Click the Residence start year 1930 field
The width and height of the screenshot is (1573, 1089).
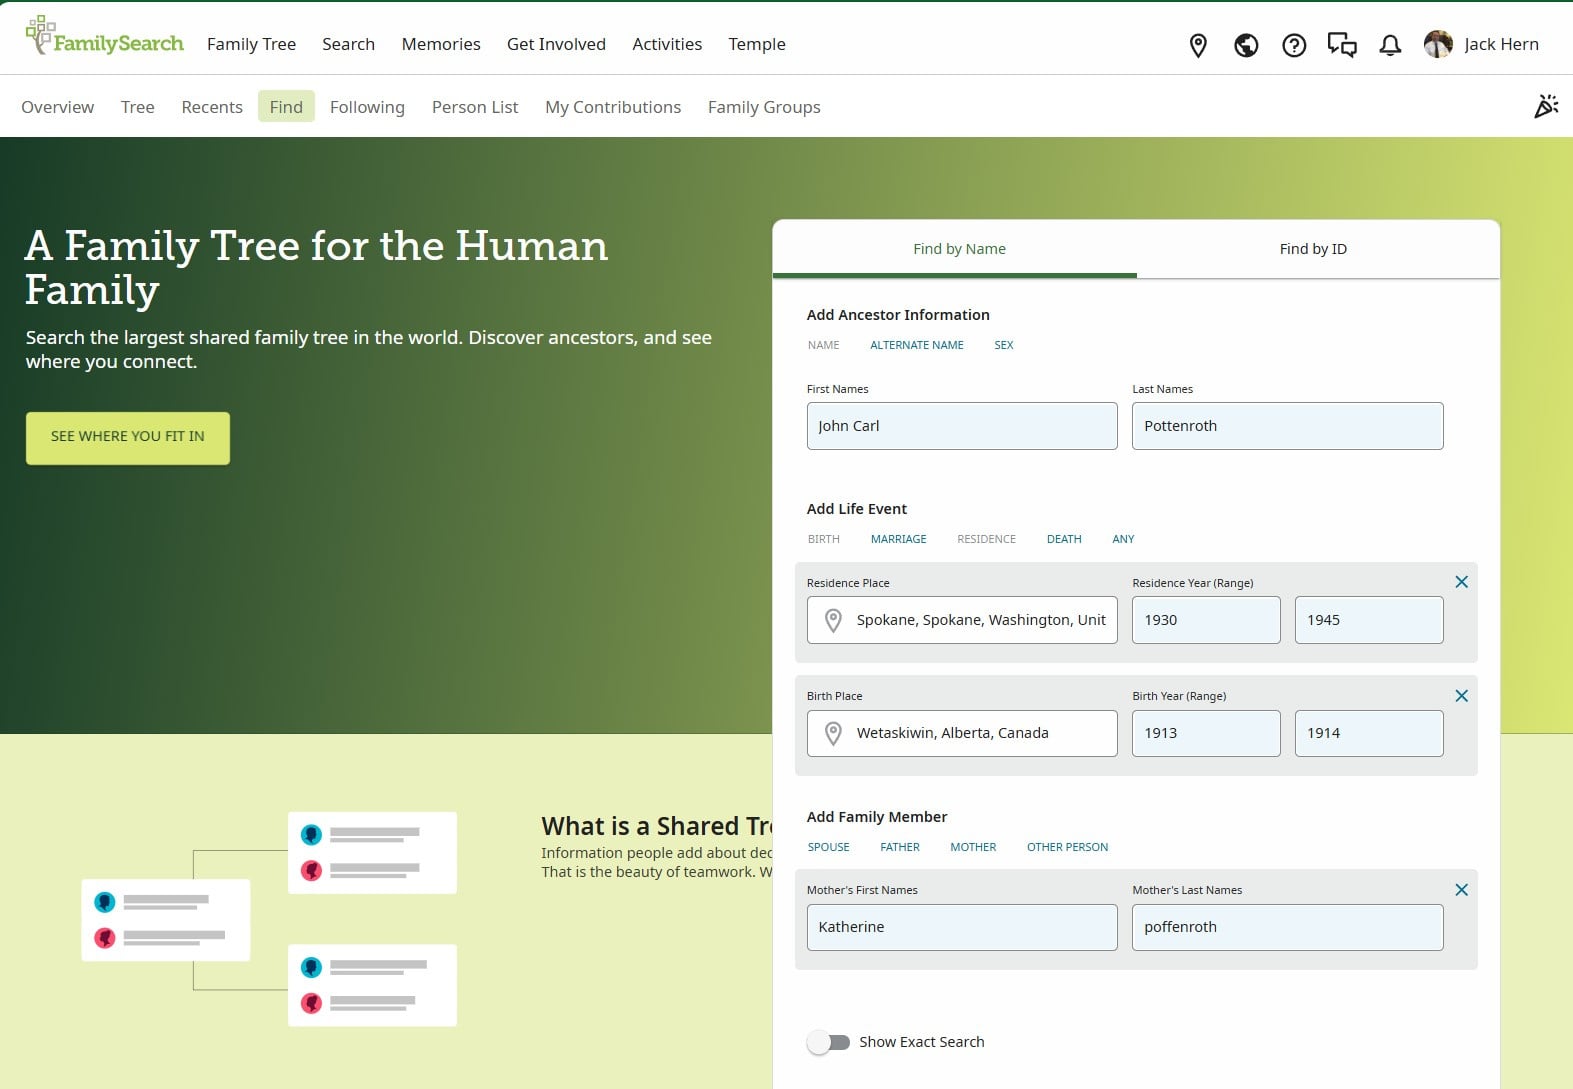(x=1206, y=620)
